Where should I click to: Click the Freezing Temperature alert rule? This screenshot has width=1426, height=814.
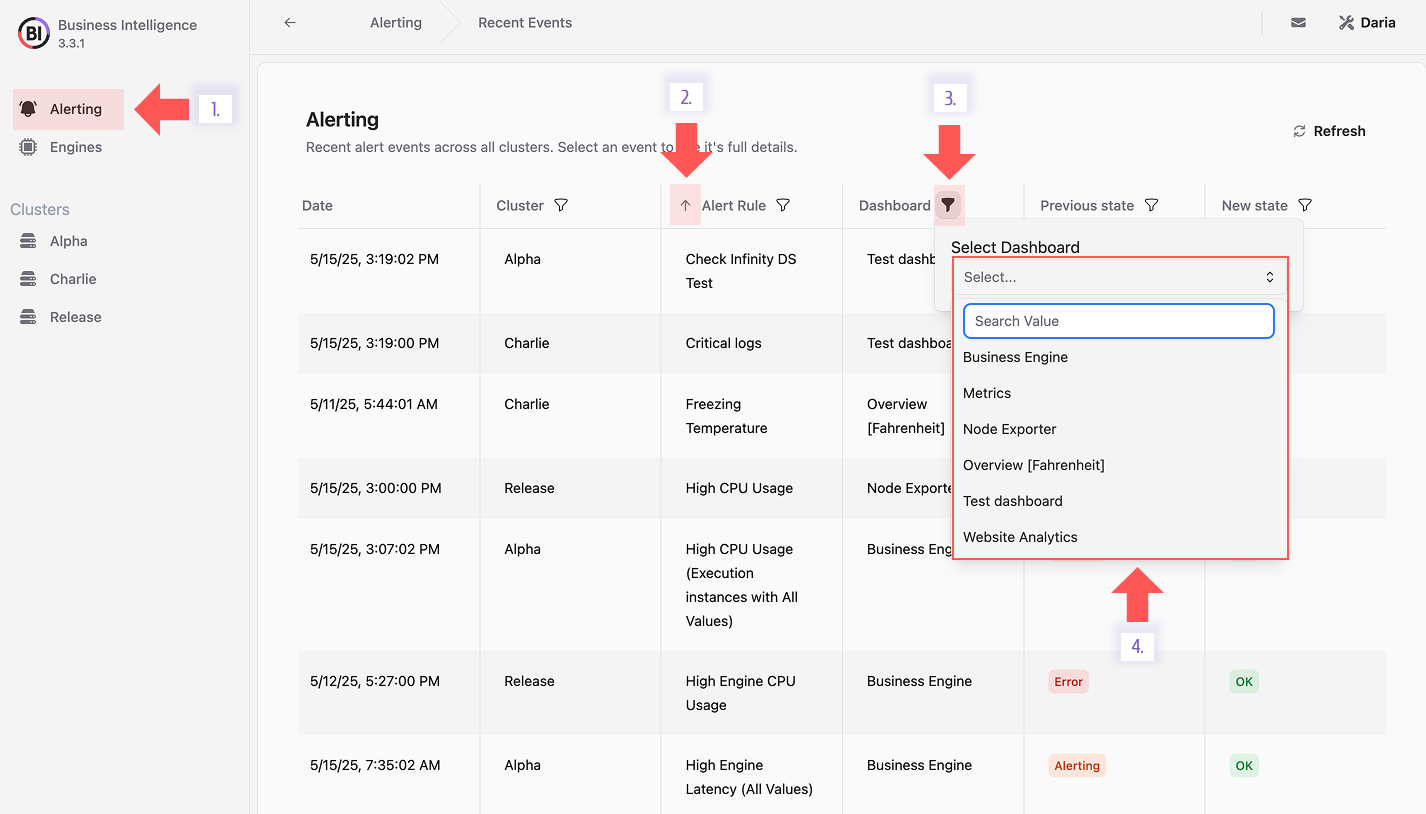[727, 416]
